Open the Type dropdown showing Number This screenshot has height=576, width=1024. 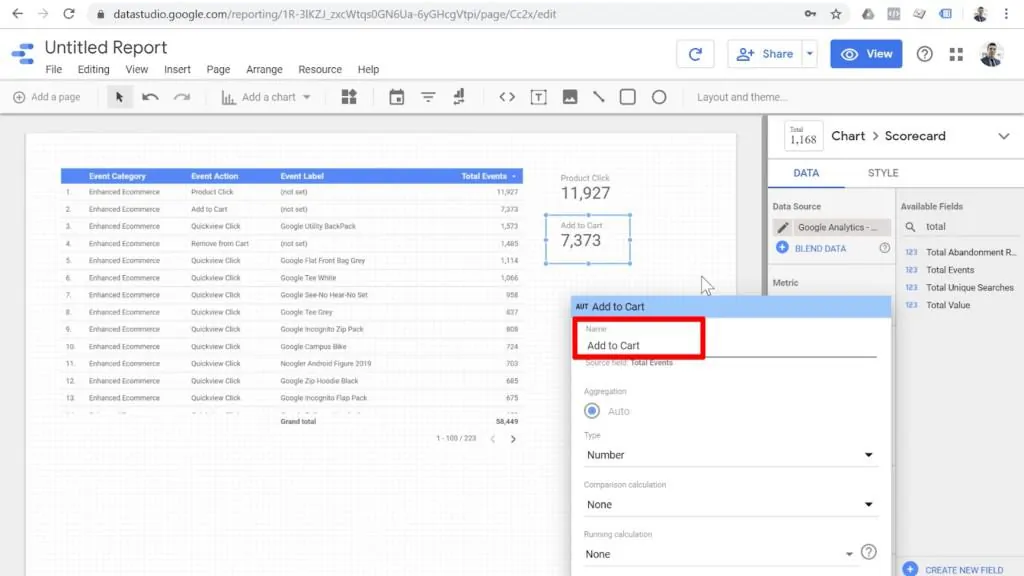pos(729,455)
